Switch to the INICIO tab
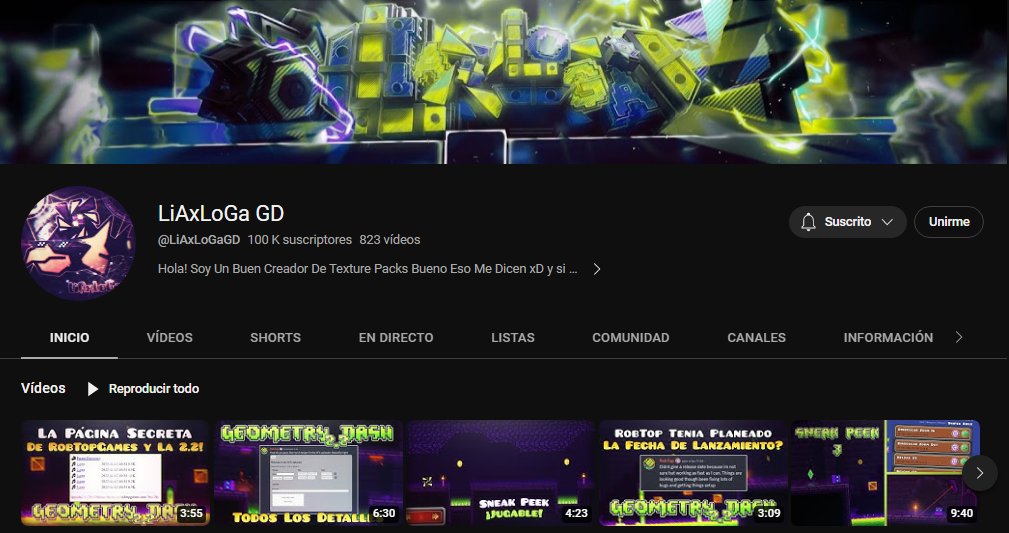1009x533 pixels. click(69, 338)
